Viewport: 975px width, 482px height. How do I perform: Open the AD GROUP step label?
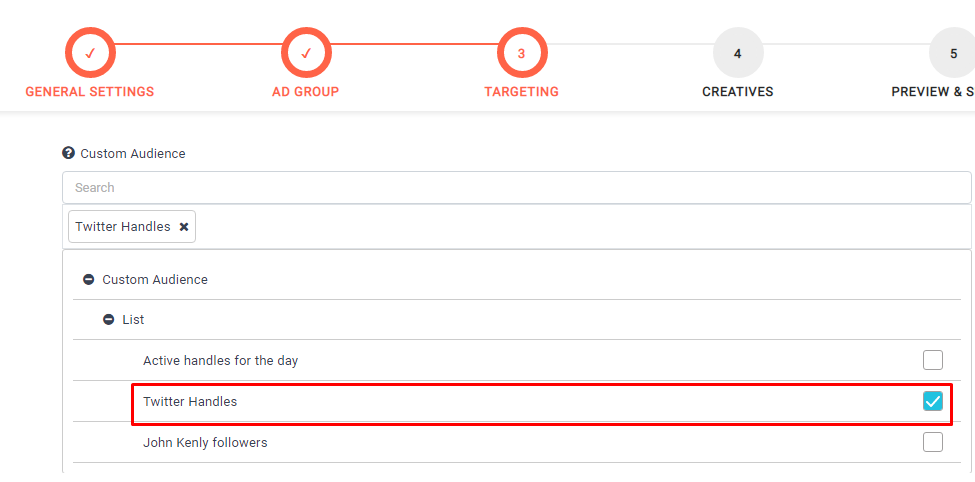306,92
